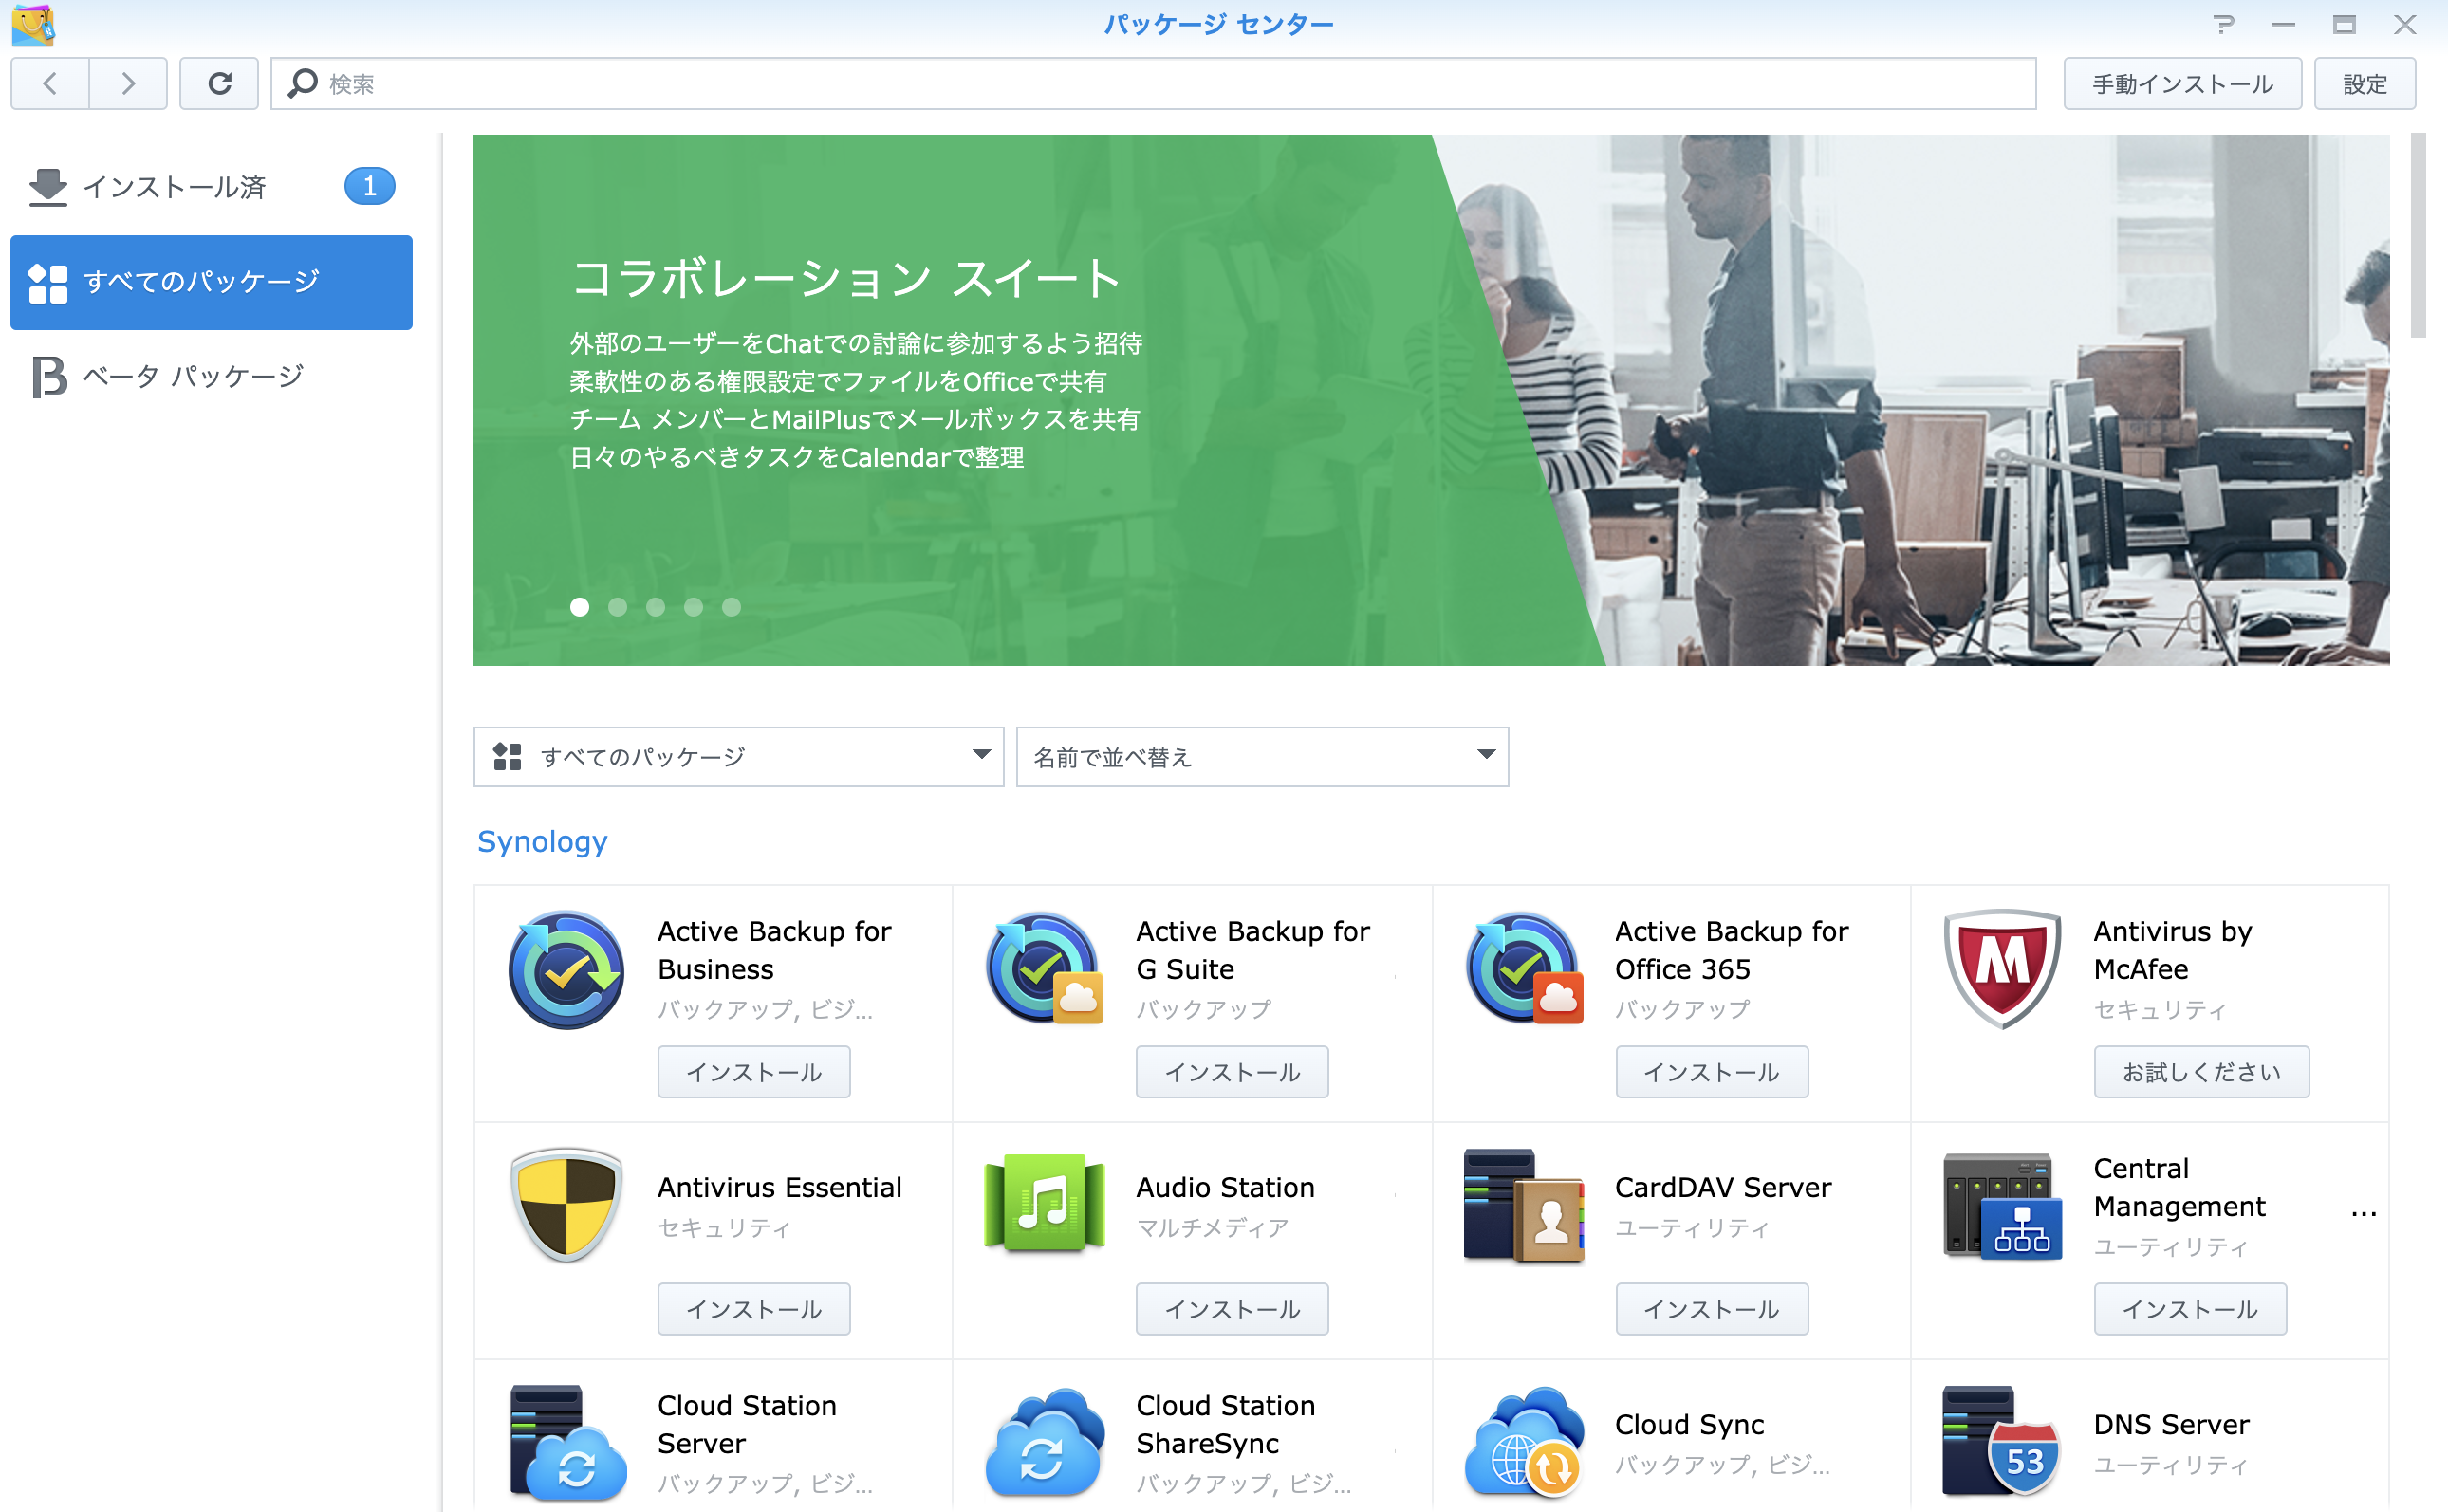Open Active Backup for Business package icon
Viewport: 2448px width, 1512px height.
[x=566, y=970]
